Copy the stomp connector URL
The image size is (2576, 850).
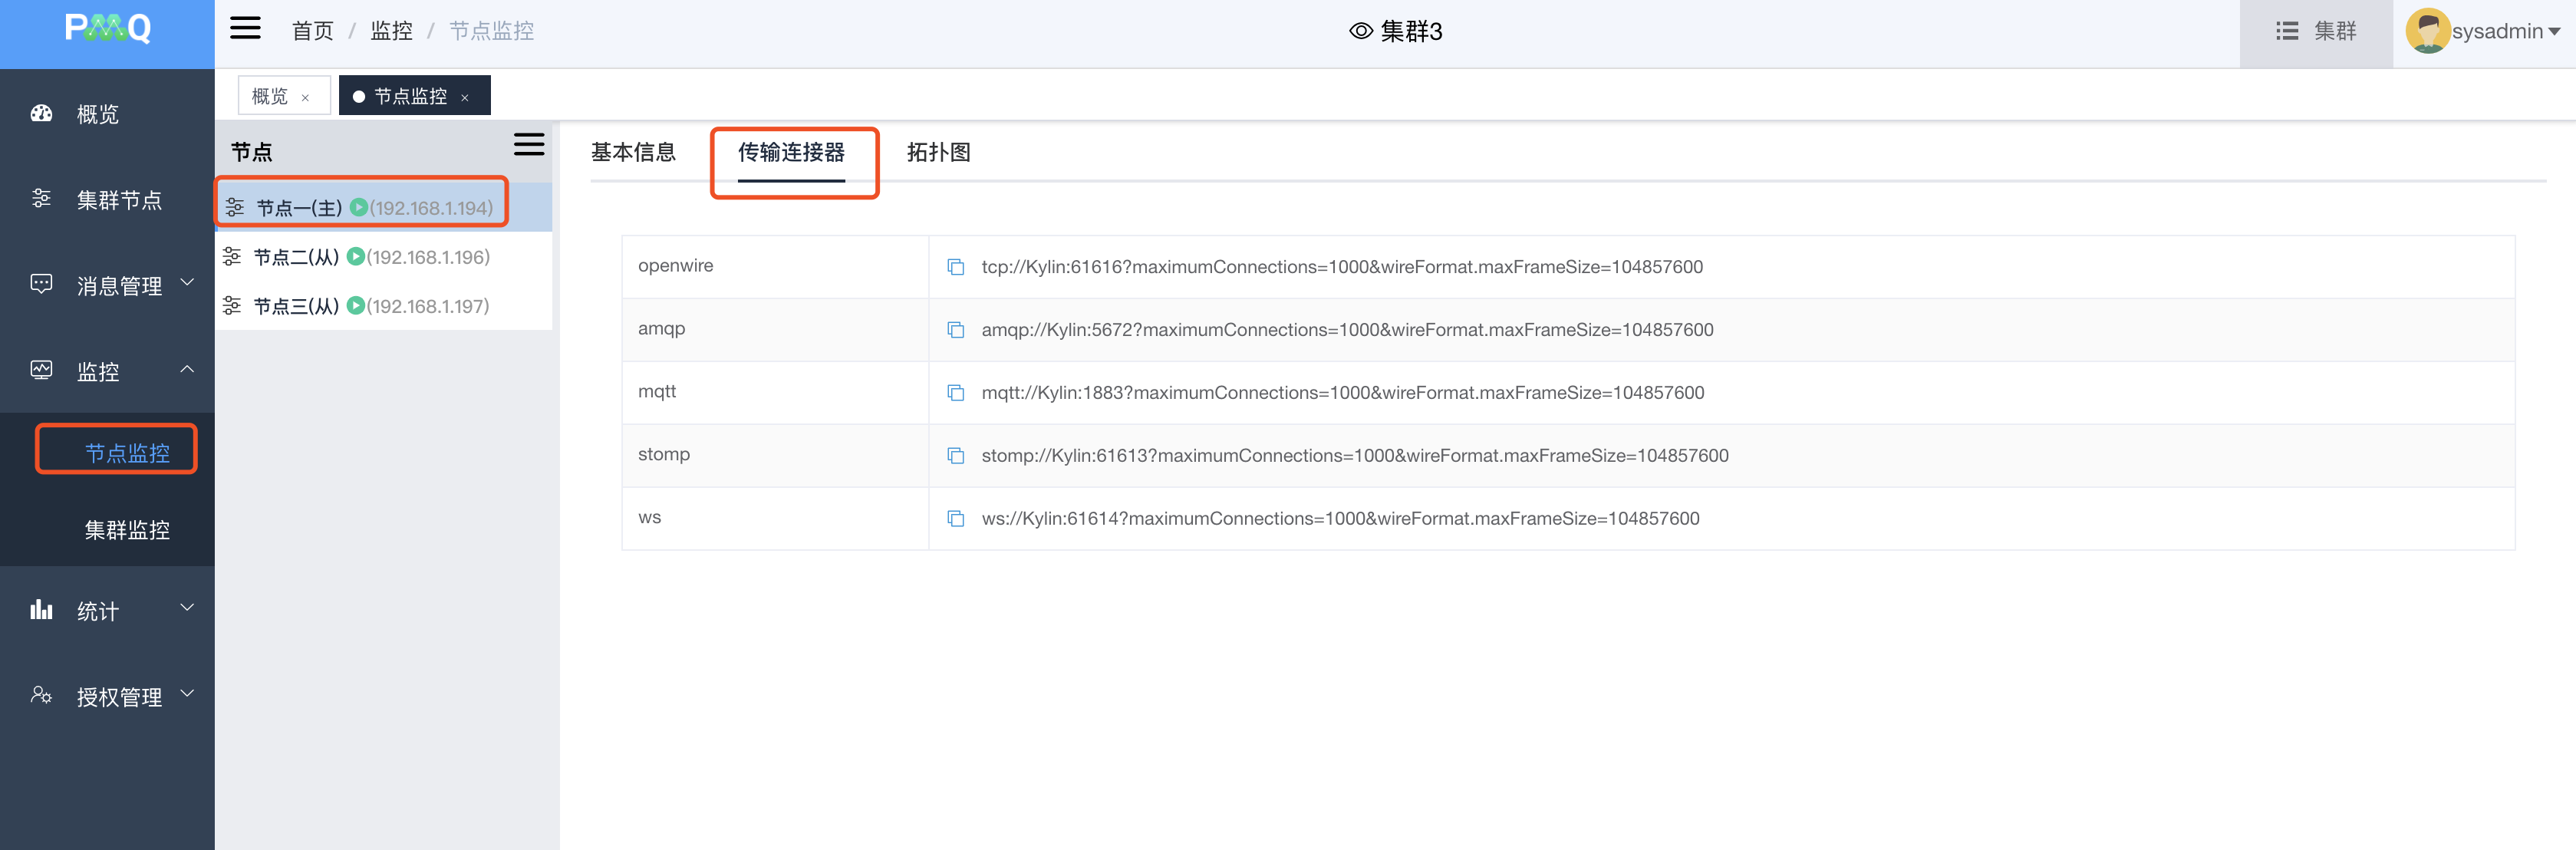click(x=955, y=456)
